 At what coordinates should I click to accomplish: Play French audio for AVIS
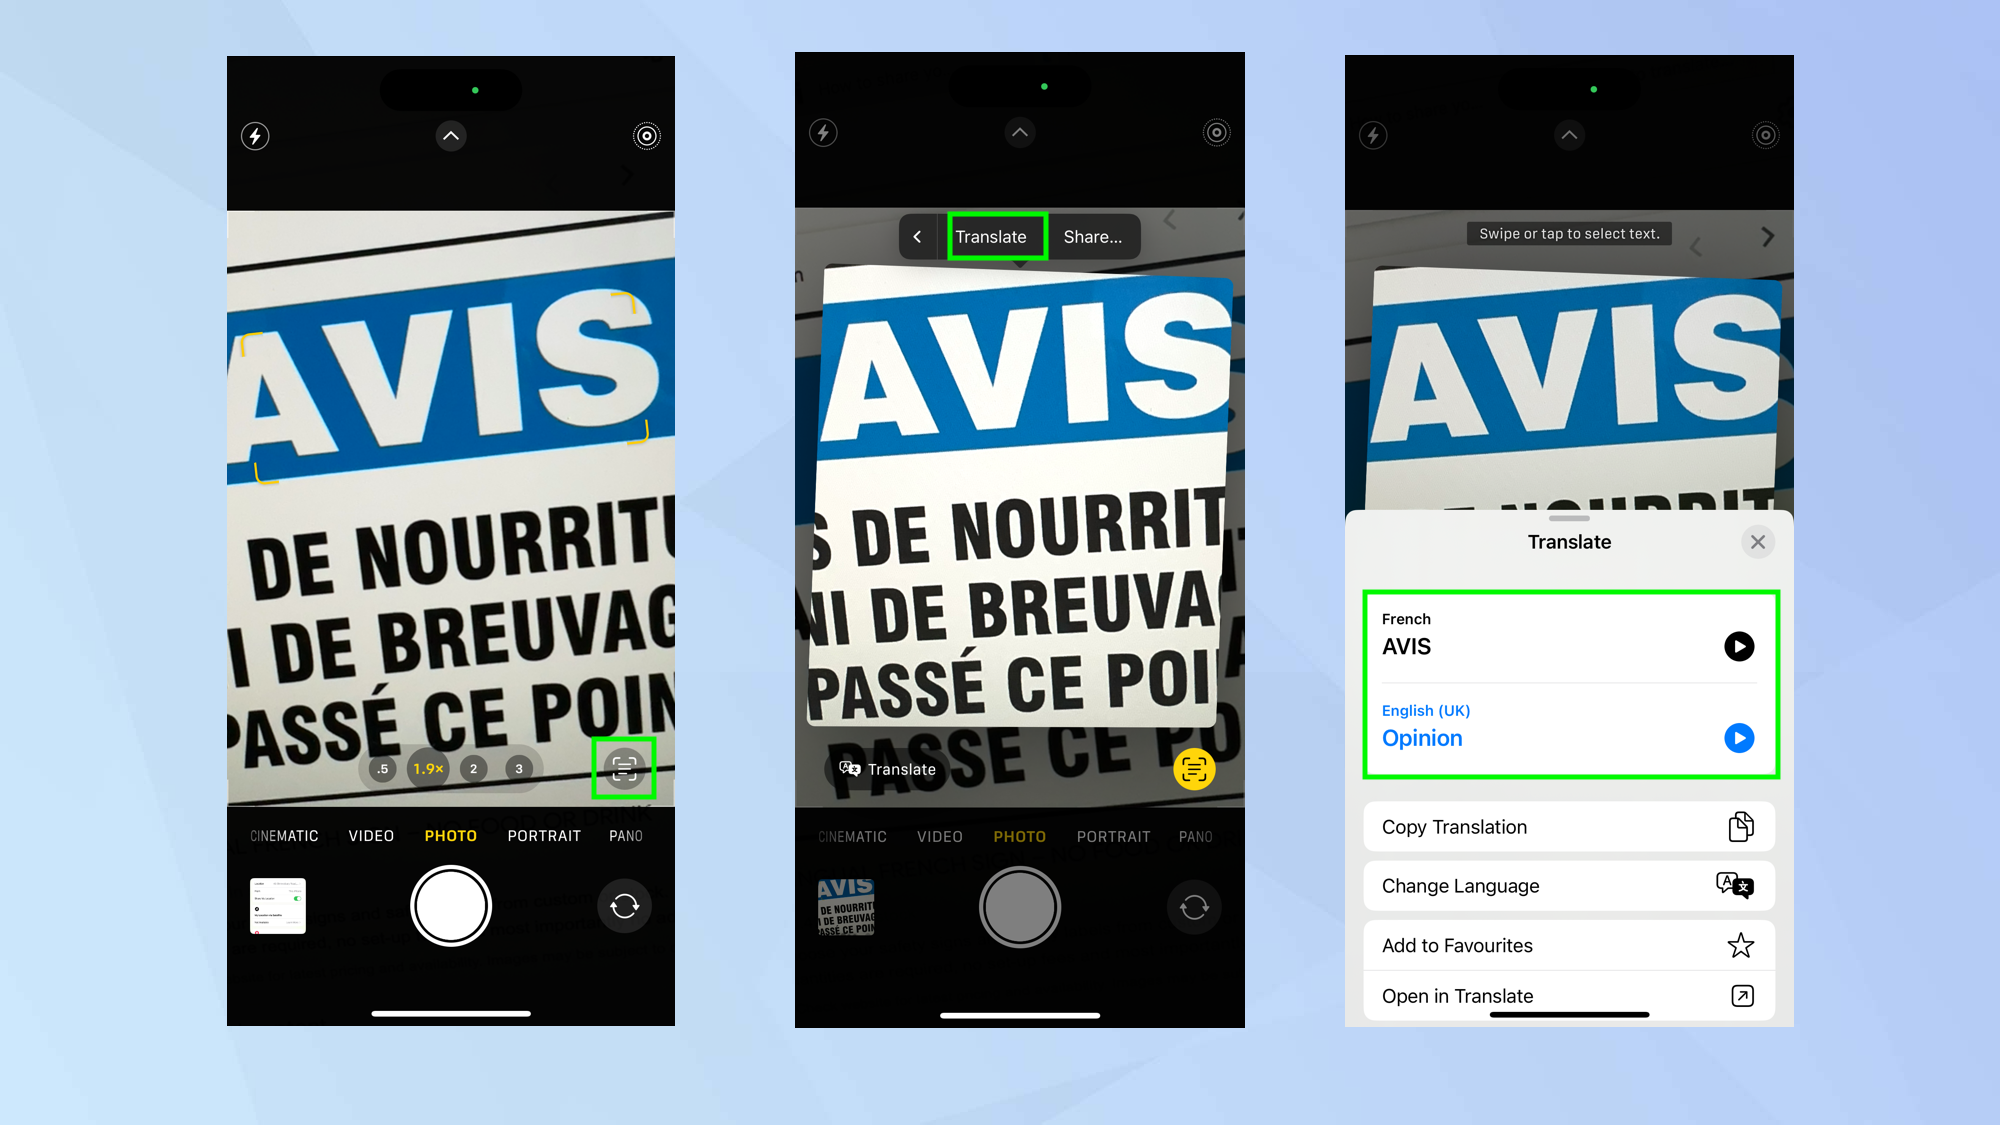pyautogui.click(x=1738, y=646)
